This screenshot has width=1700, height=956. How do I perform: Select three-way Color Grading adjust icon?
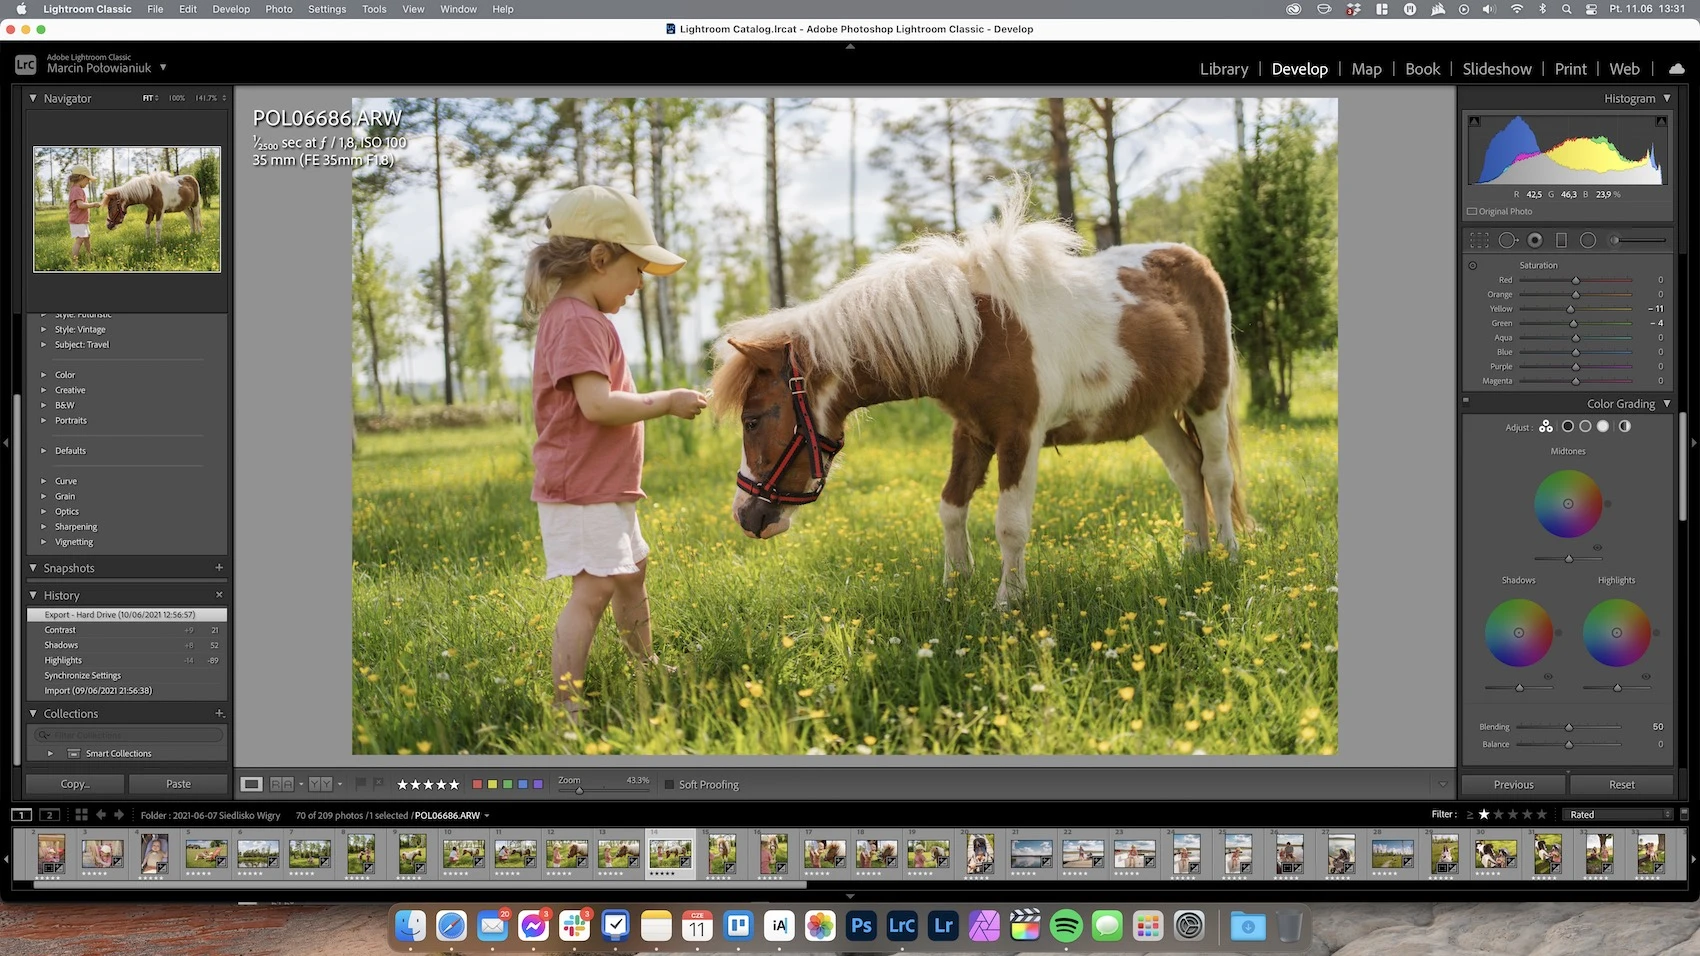(1546, 426)
